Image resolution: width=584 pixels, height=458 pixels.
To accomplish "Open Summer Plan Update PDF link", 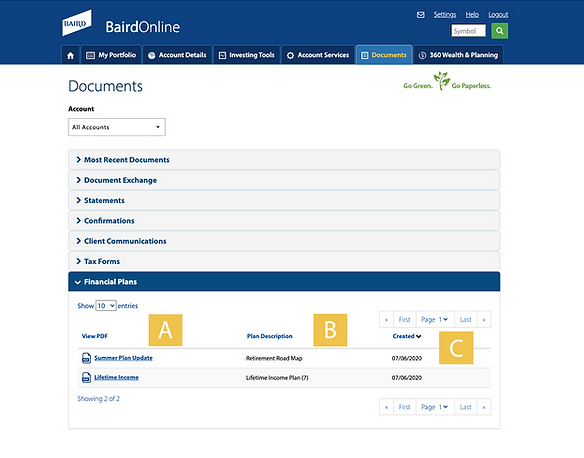I will 123,358.
